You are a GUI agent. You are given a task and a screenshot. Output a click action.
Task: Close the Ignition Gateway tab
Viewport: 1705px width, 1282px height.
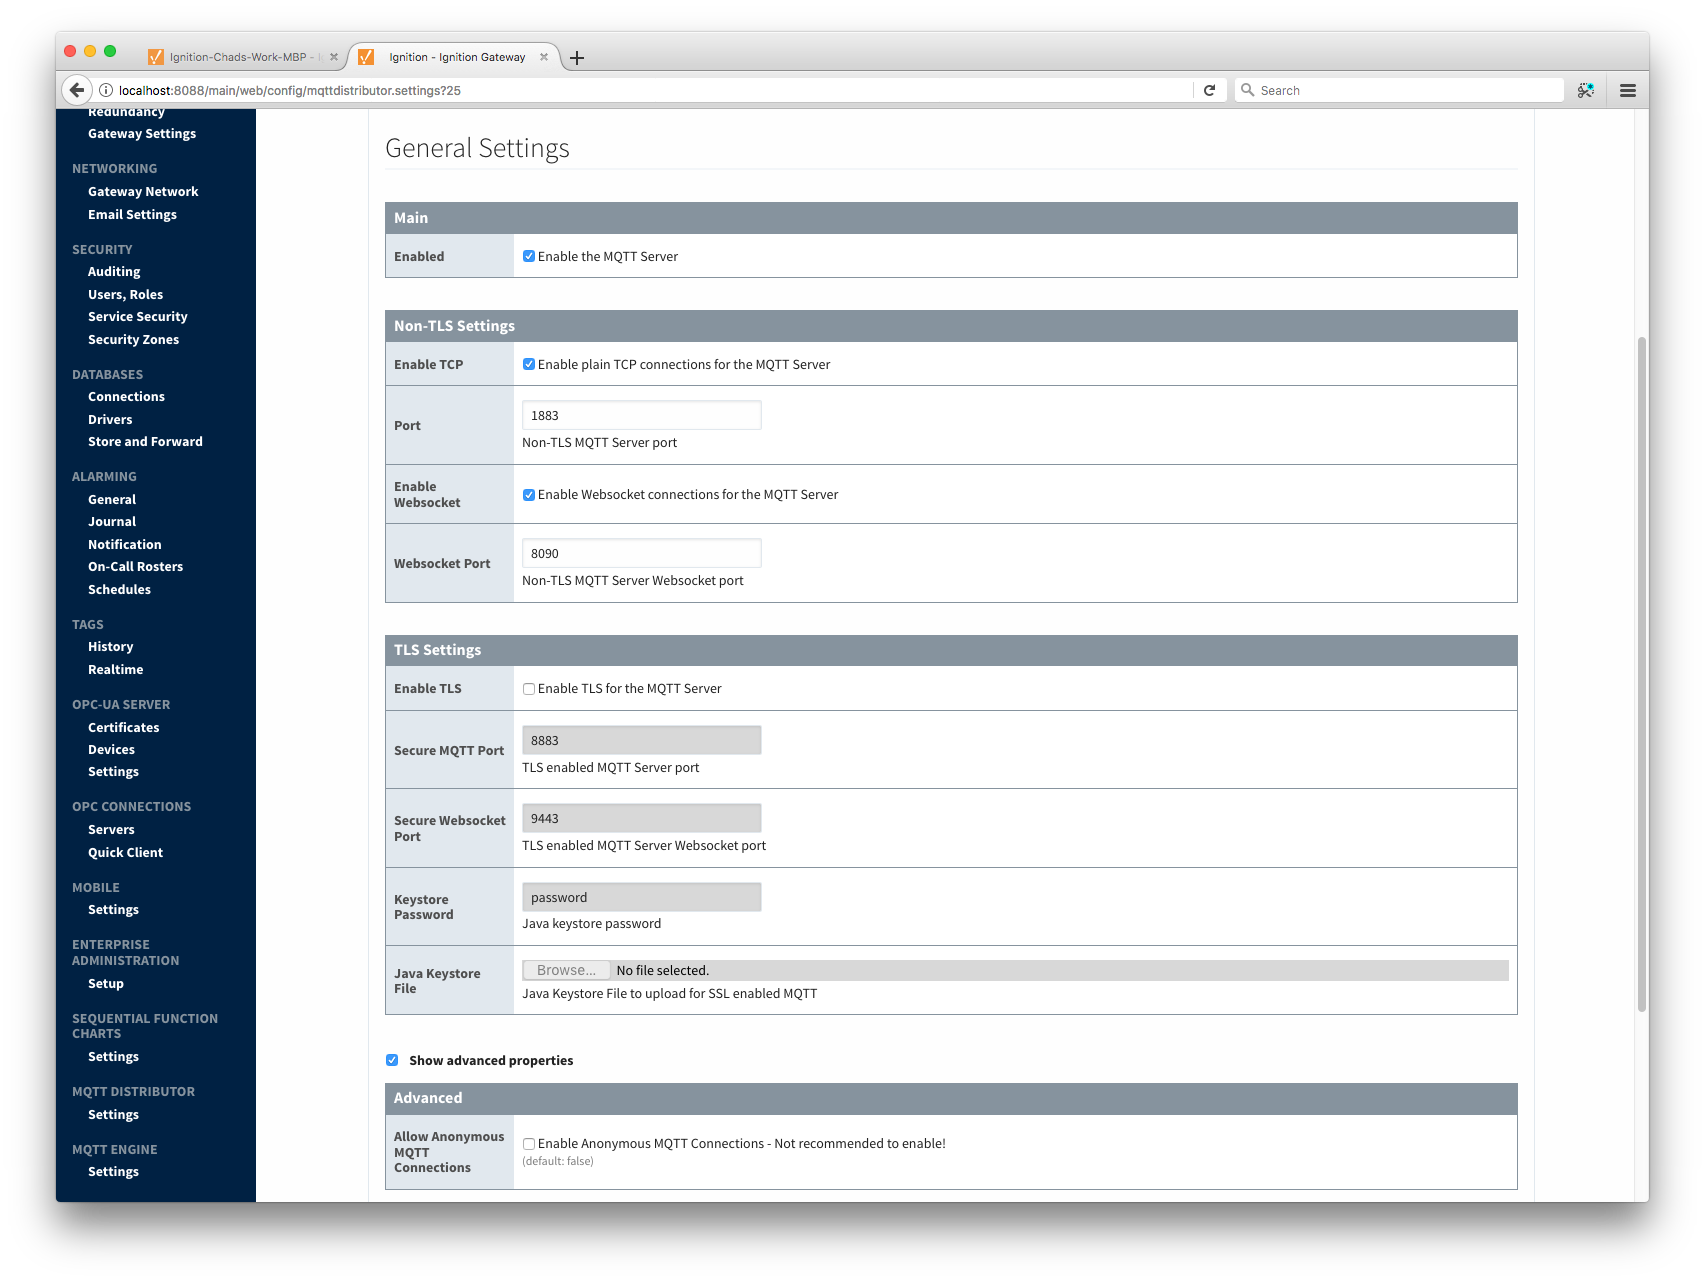(544, 57)
